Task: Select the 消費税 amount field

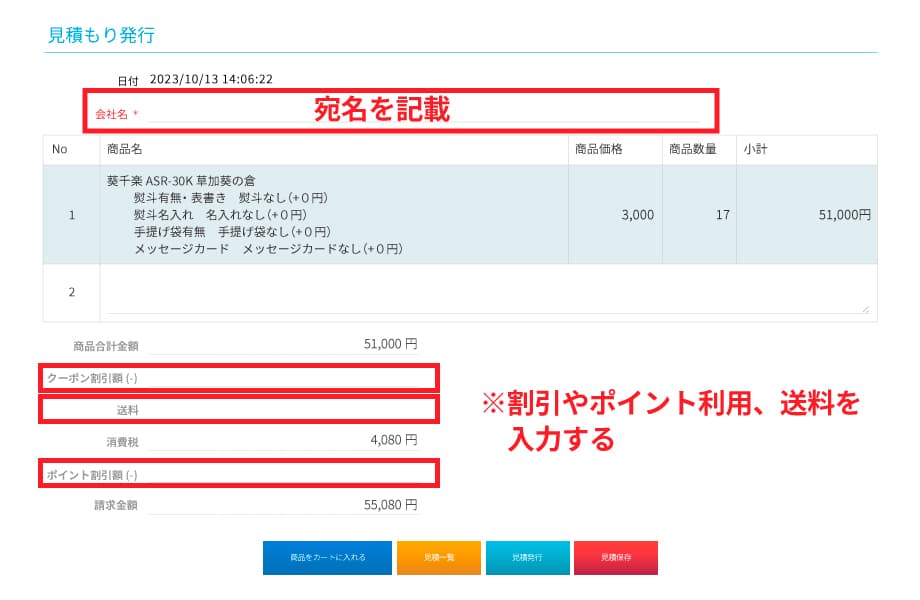Action: (283, 440)
